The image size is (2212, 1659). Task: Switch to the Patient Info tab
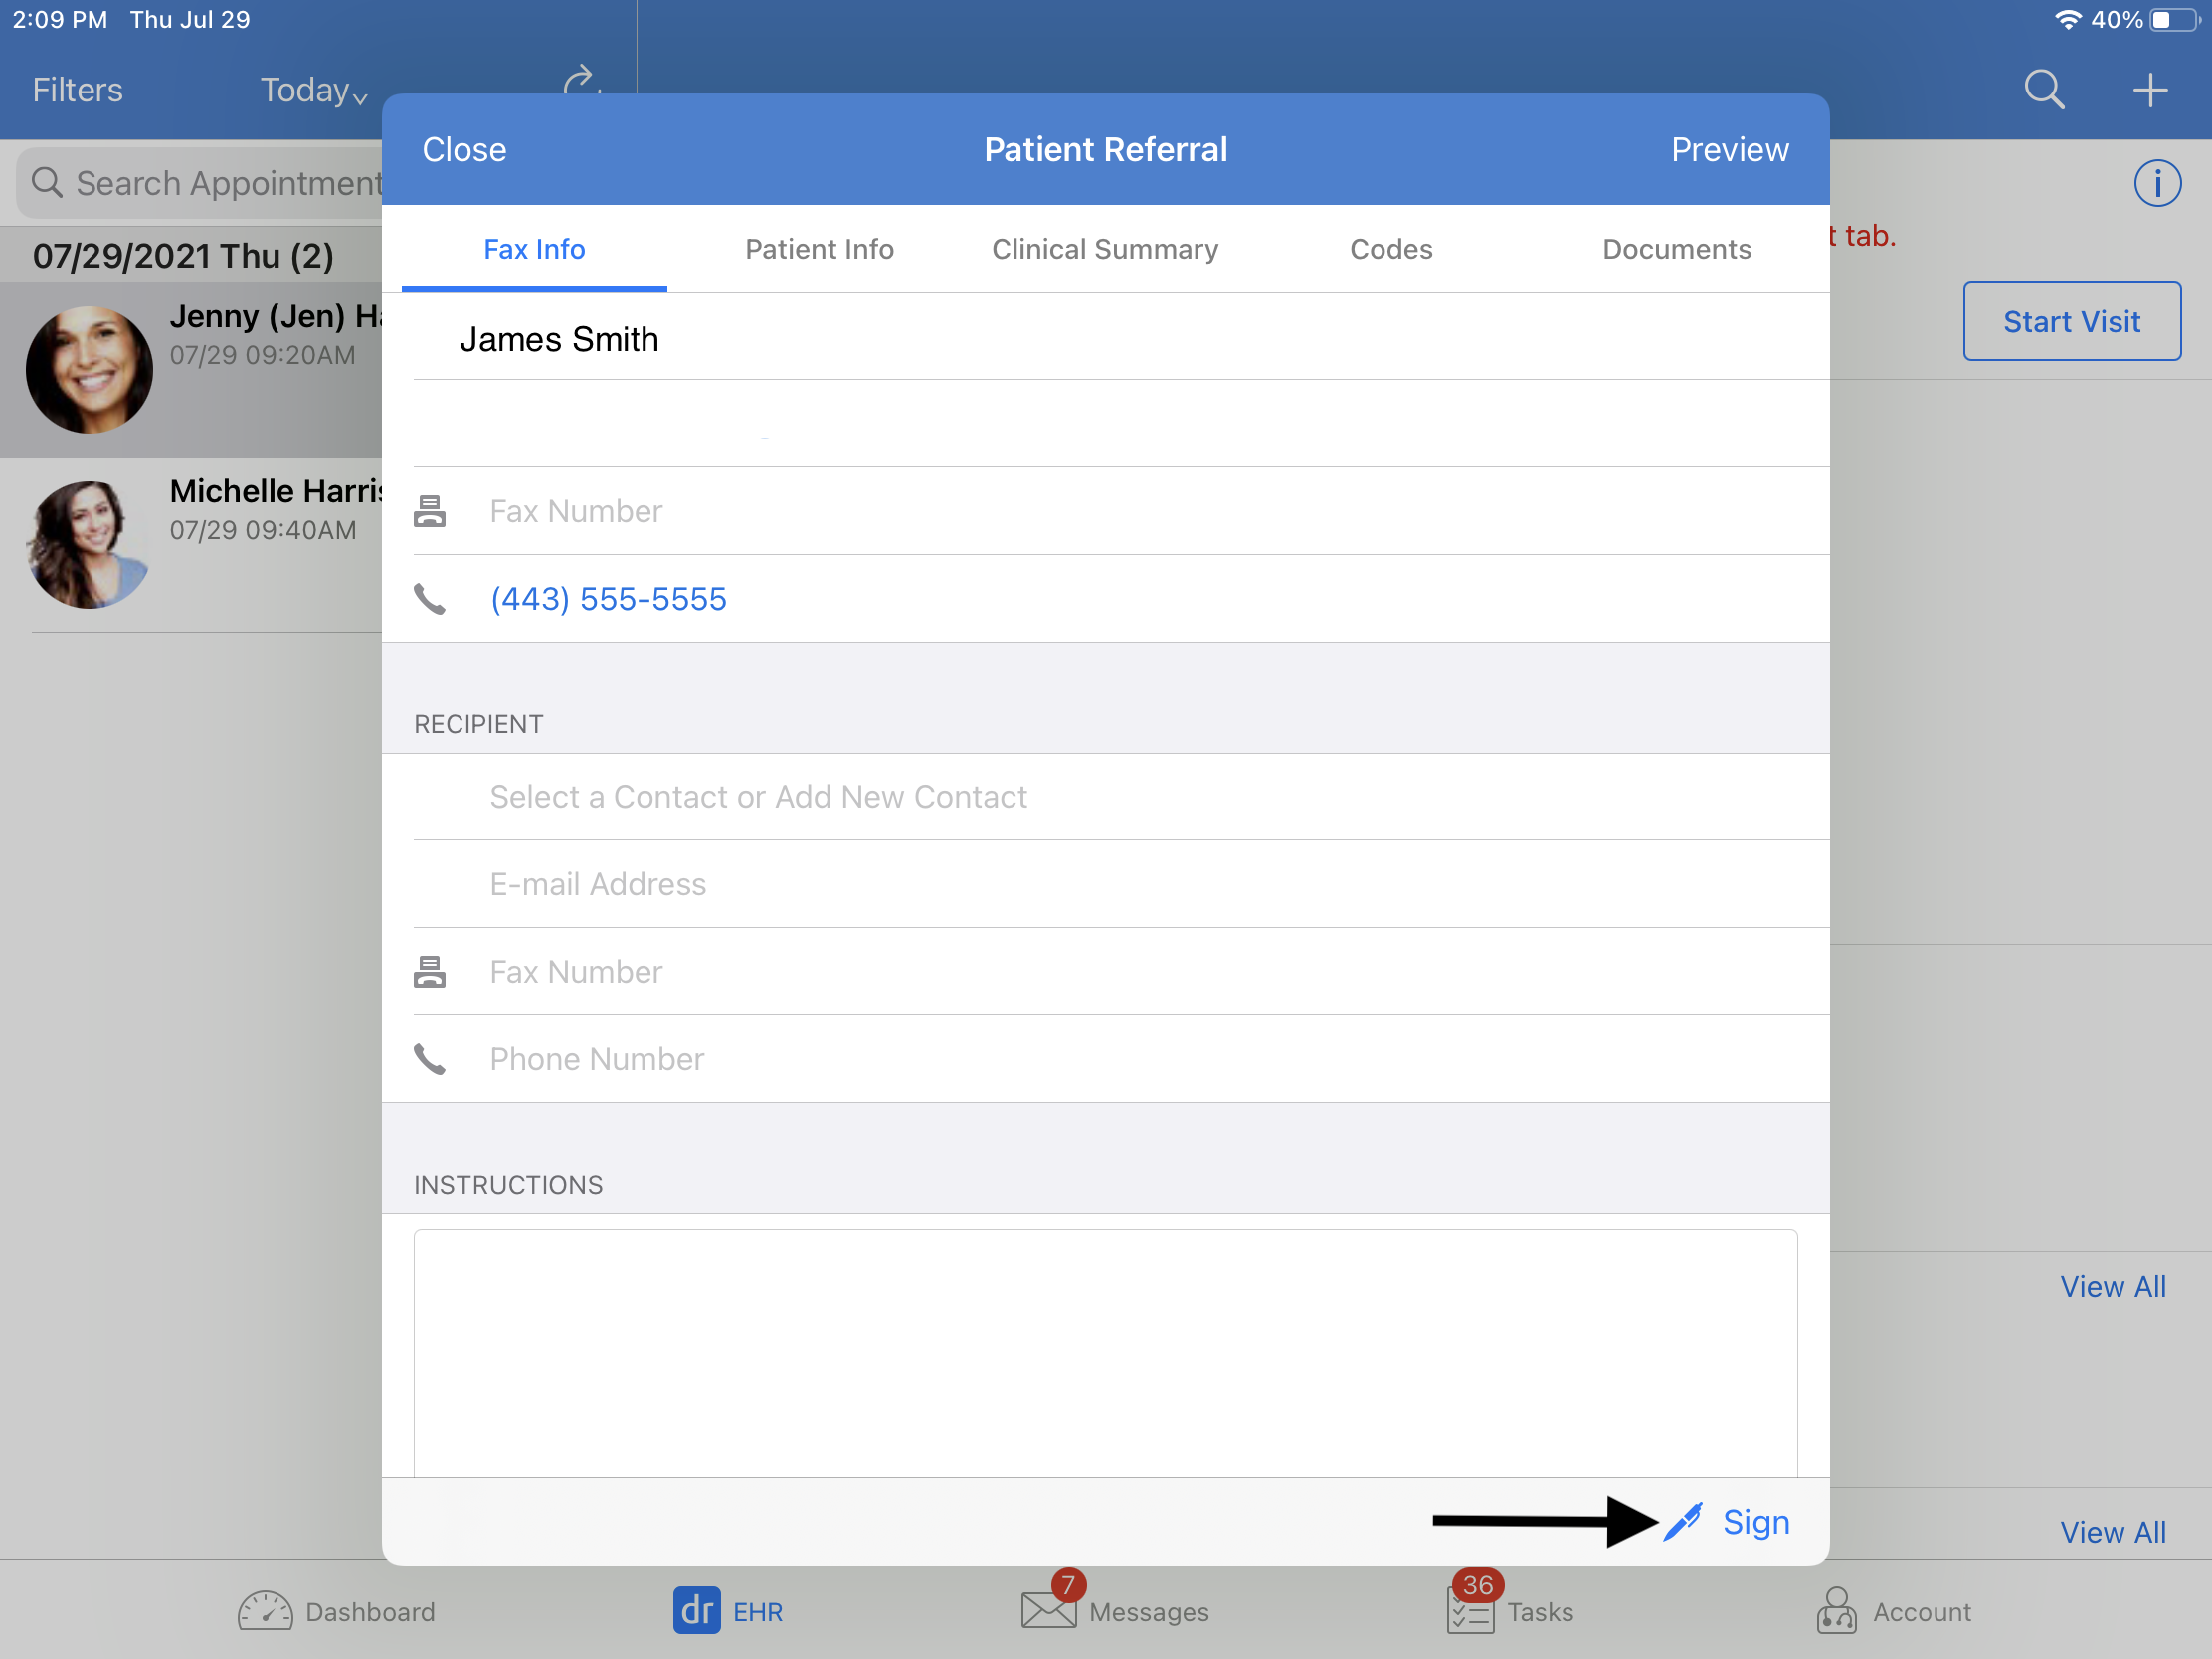pyautogui.click(x=819, y=249)
